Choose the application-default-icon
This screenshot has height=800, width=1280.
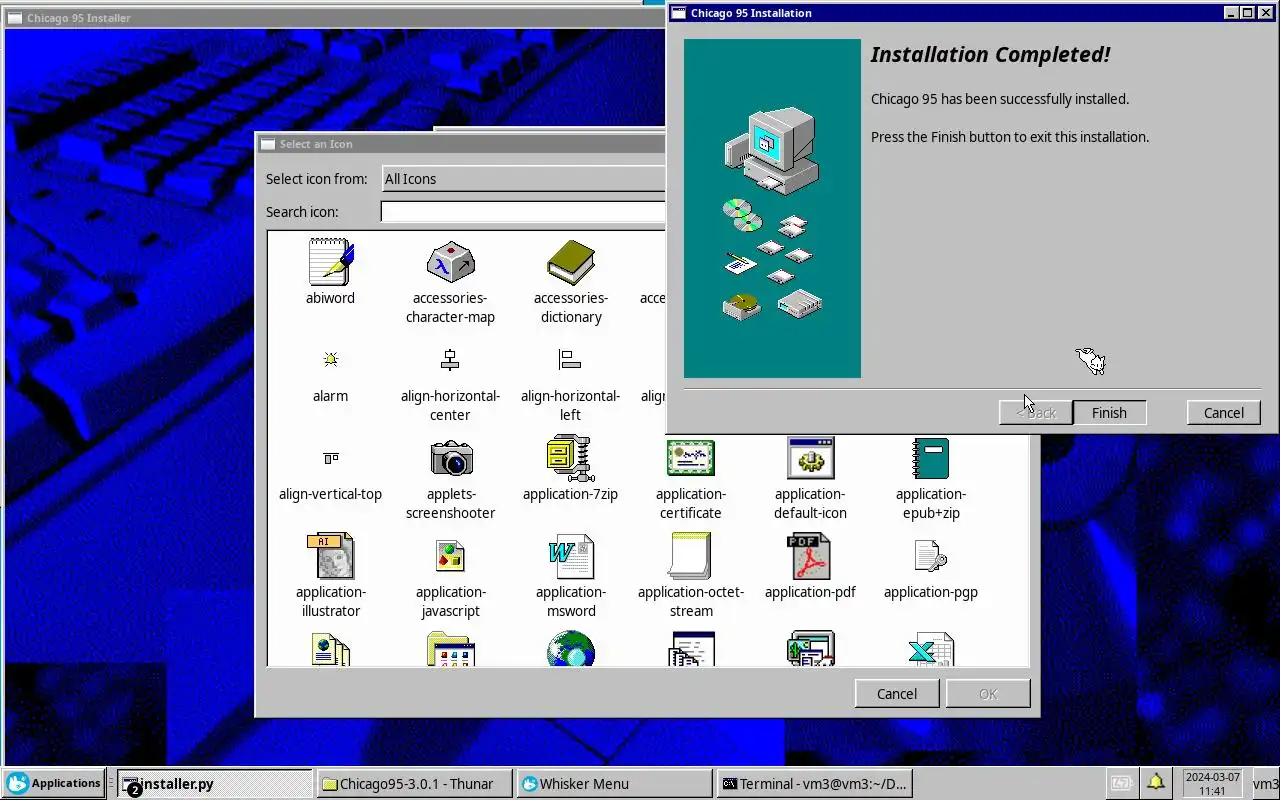click(810, 458)
